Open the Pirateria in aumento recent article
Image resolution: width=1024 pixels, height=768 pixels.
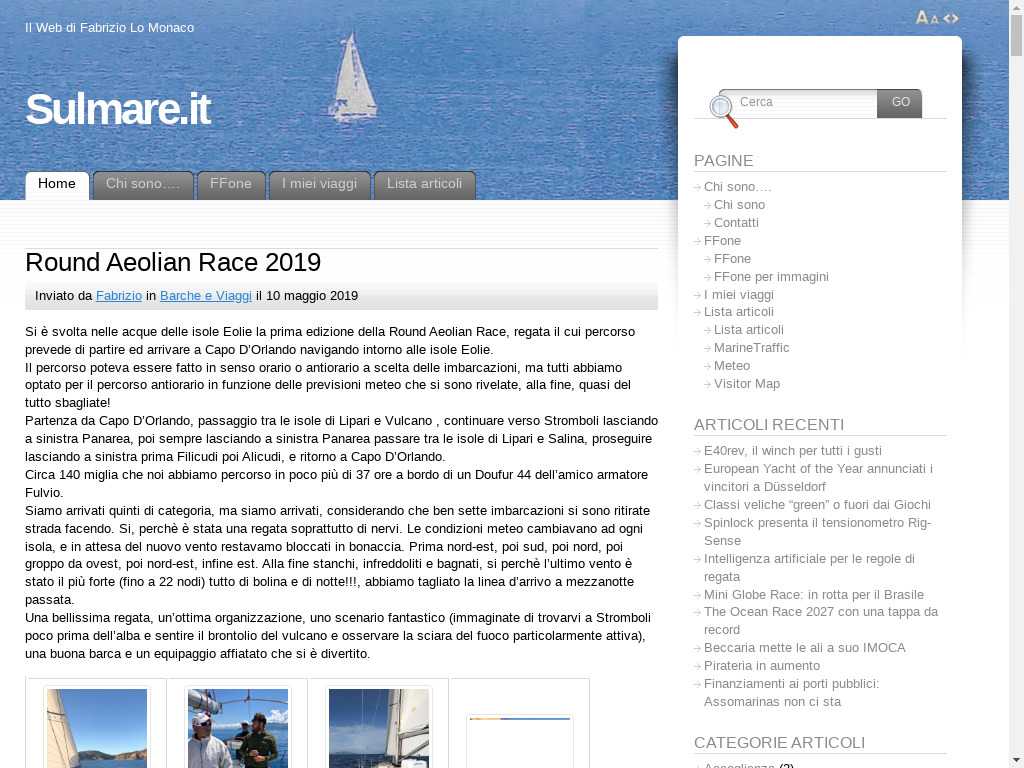pyautogui.click(x=761, y=666)
